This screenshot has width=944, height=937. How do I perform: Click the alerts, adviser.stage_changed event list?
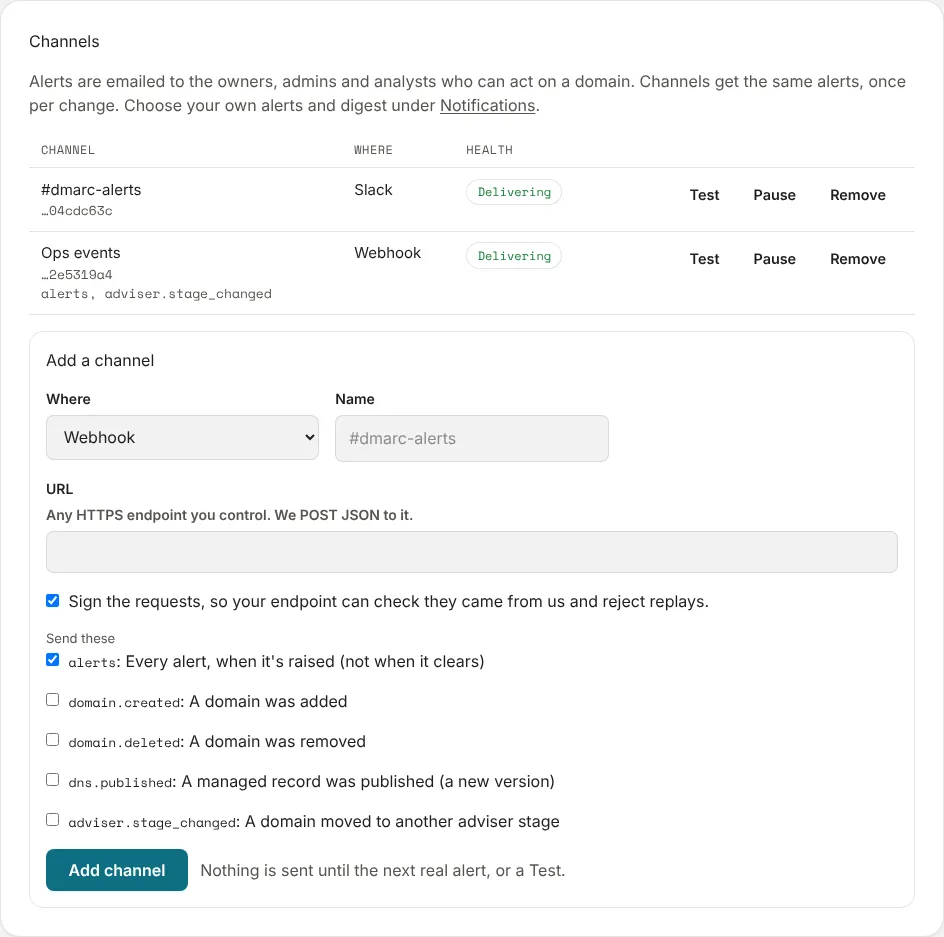tap(156, 294)
